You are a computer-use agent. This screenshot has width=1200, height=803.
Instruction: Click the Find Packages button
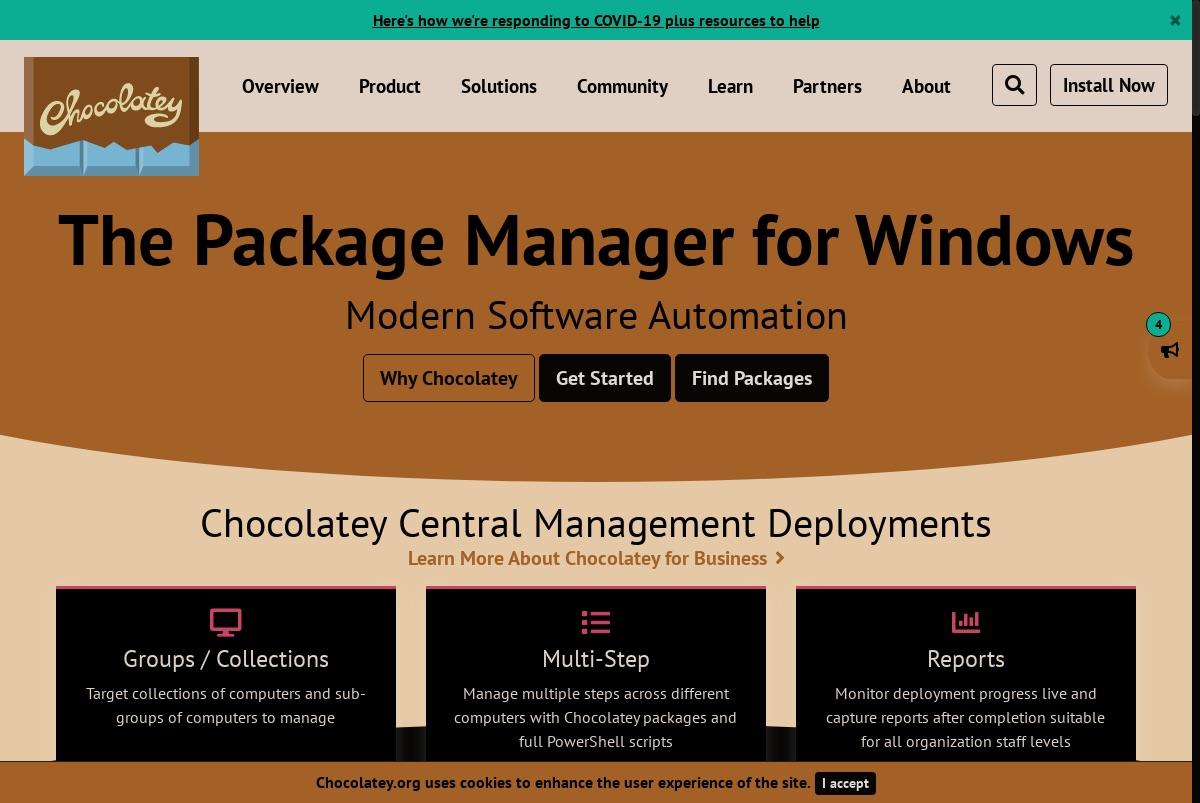[x=752, y=378]
